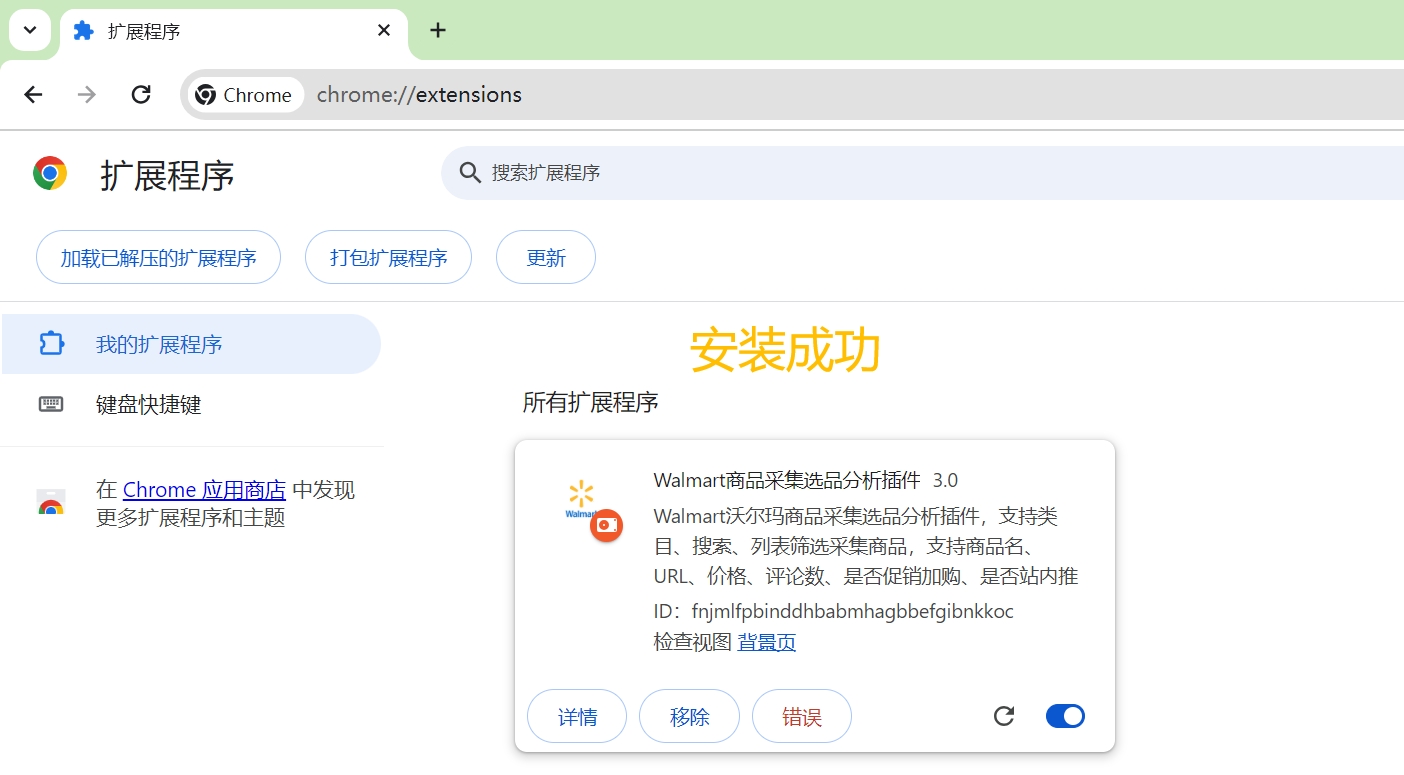Viewport: 1404px width, 775px height.
Task: Open the Chrome 应用商店 link
Action: (204, 490)
